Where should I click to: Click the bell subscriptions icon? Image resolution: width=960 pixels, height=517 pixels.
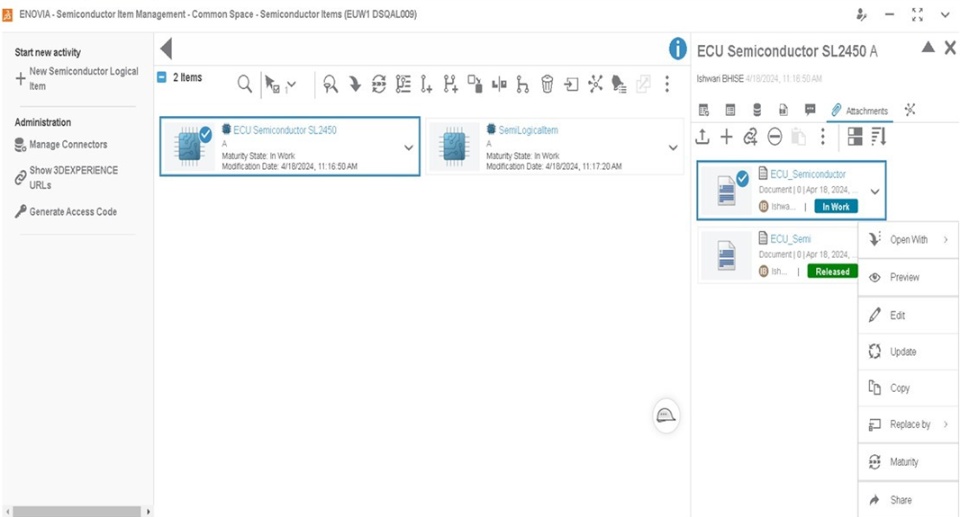pos(619,84)
